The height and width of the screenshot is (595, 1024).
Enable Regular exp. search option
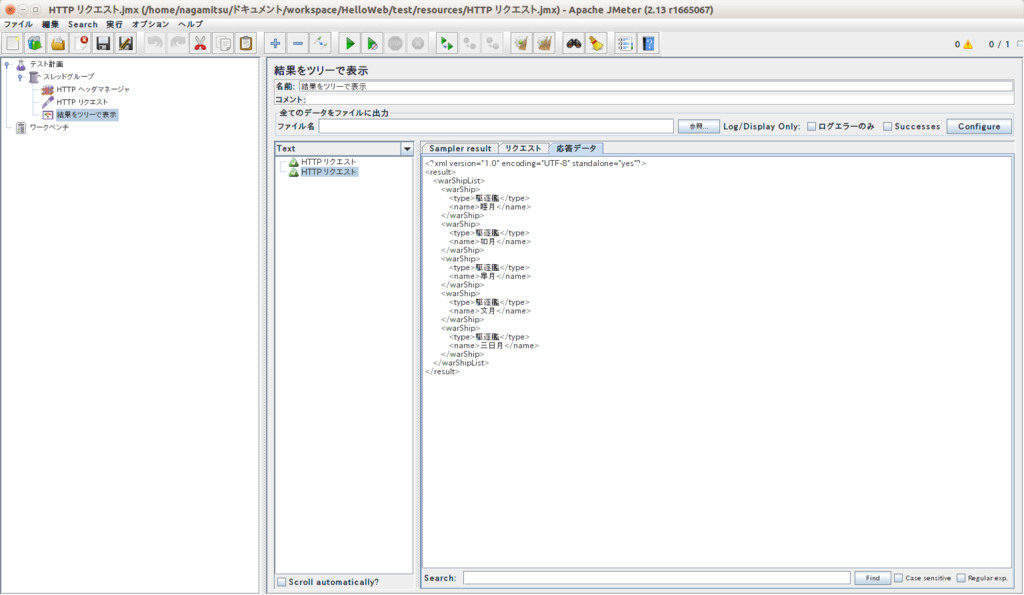point(961,578)
